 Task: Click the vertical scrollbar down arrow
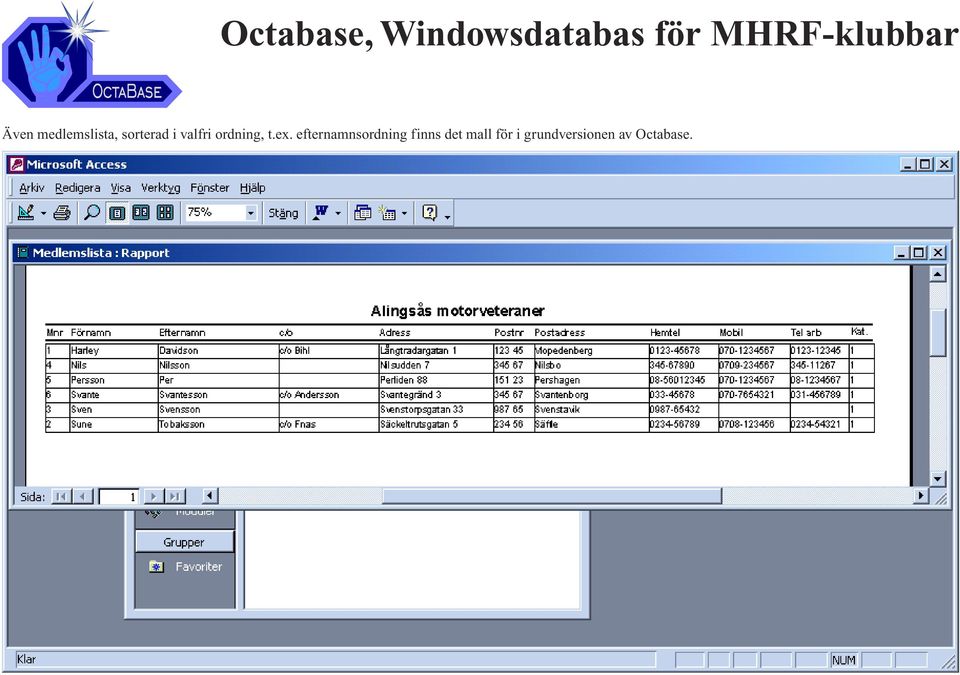(x=938, y=478)
